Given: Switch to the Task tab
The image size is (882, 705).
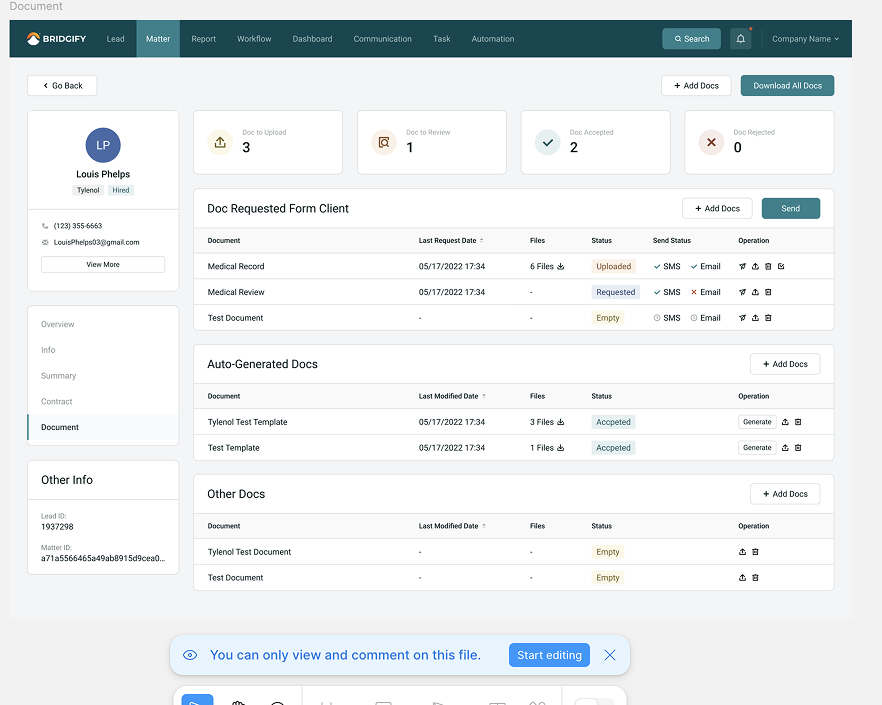Looking at the screenshot, I should 442,39.
